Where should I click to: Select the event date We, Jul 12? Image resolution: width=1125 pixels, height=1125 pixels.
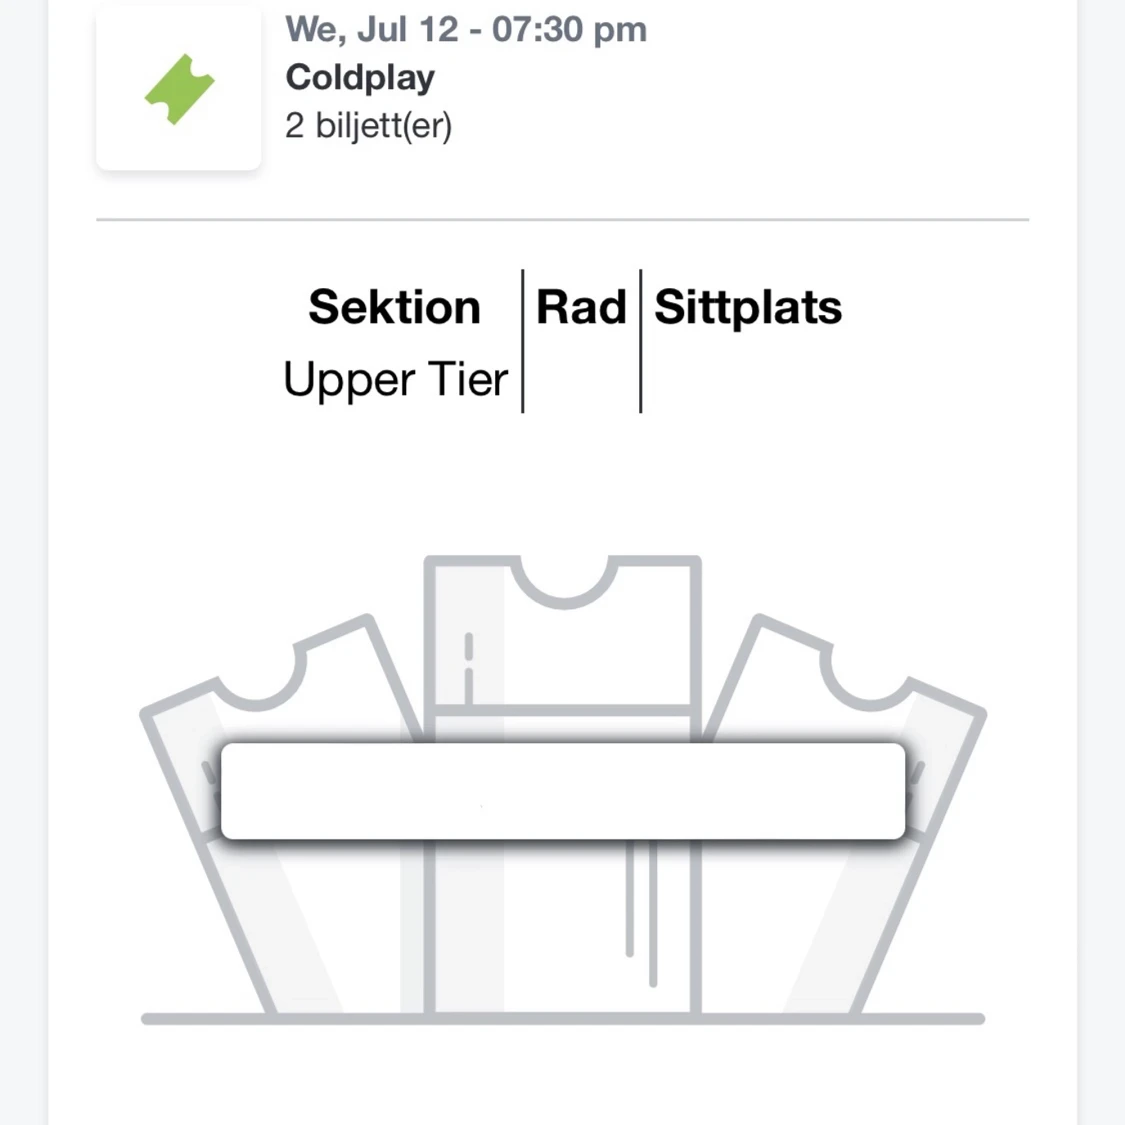click(x=372, y=30)
